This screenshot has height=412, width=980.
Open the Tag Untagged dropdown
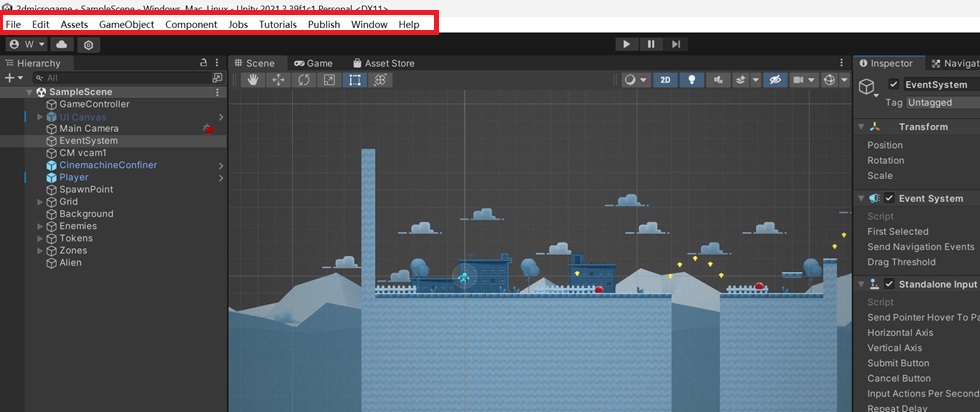[942, 103]
